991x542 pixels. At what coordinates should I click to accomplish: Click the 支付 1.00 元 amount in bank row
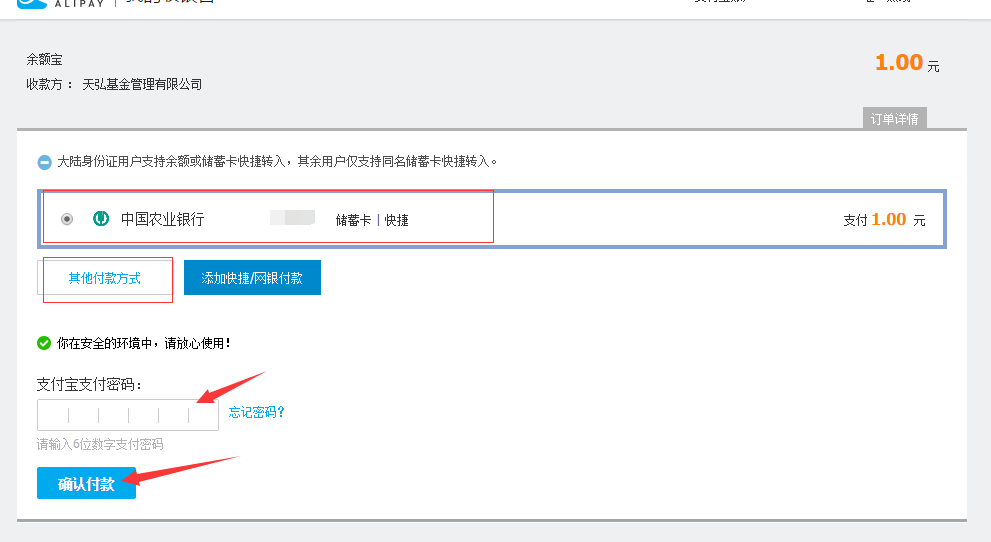tap(884, 219)
